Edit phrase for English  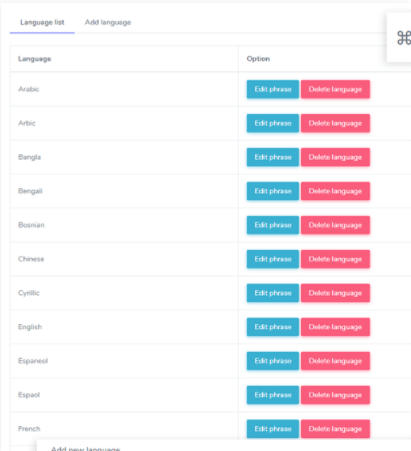pyautogui.click(x=273, y=327)
